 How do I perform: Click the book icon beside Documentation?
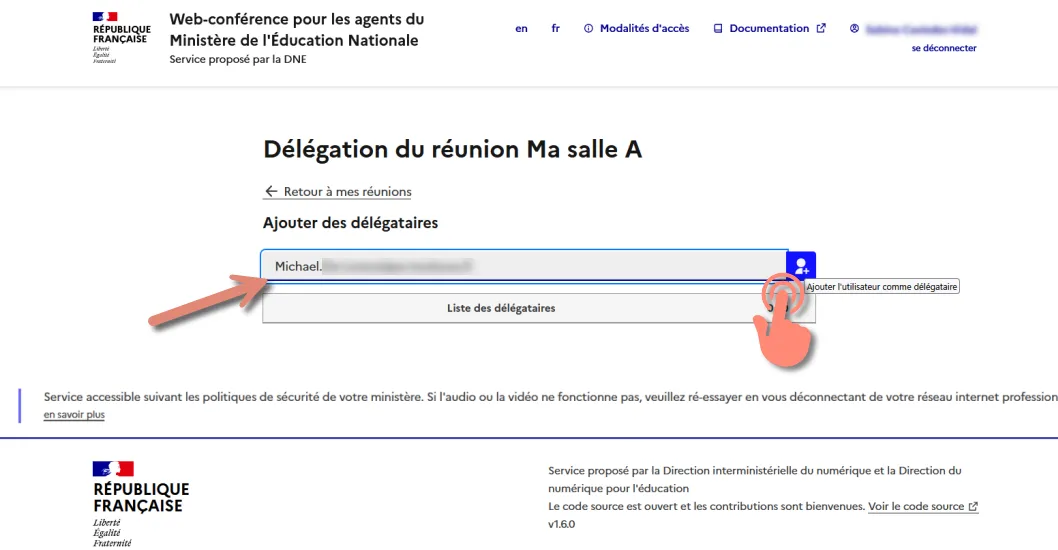point(718,28)
